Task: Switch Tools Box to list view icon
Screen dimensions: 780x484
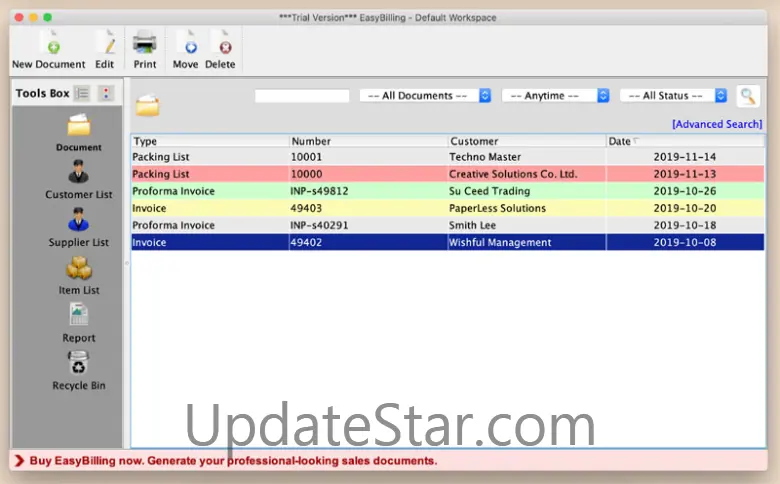Action: [82, 93]
